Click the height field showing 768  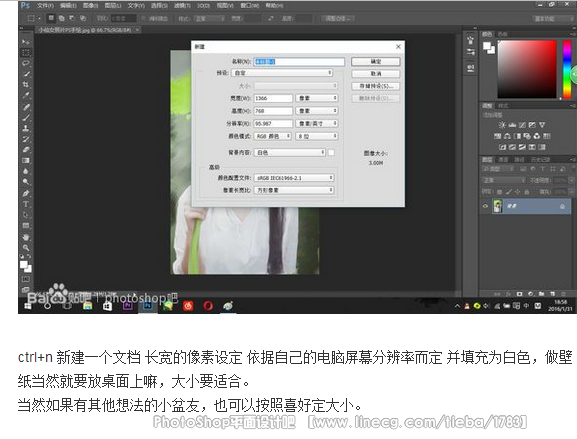(273, 111)
